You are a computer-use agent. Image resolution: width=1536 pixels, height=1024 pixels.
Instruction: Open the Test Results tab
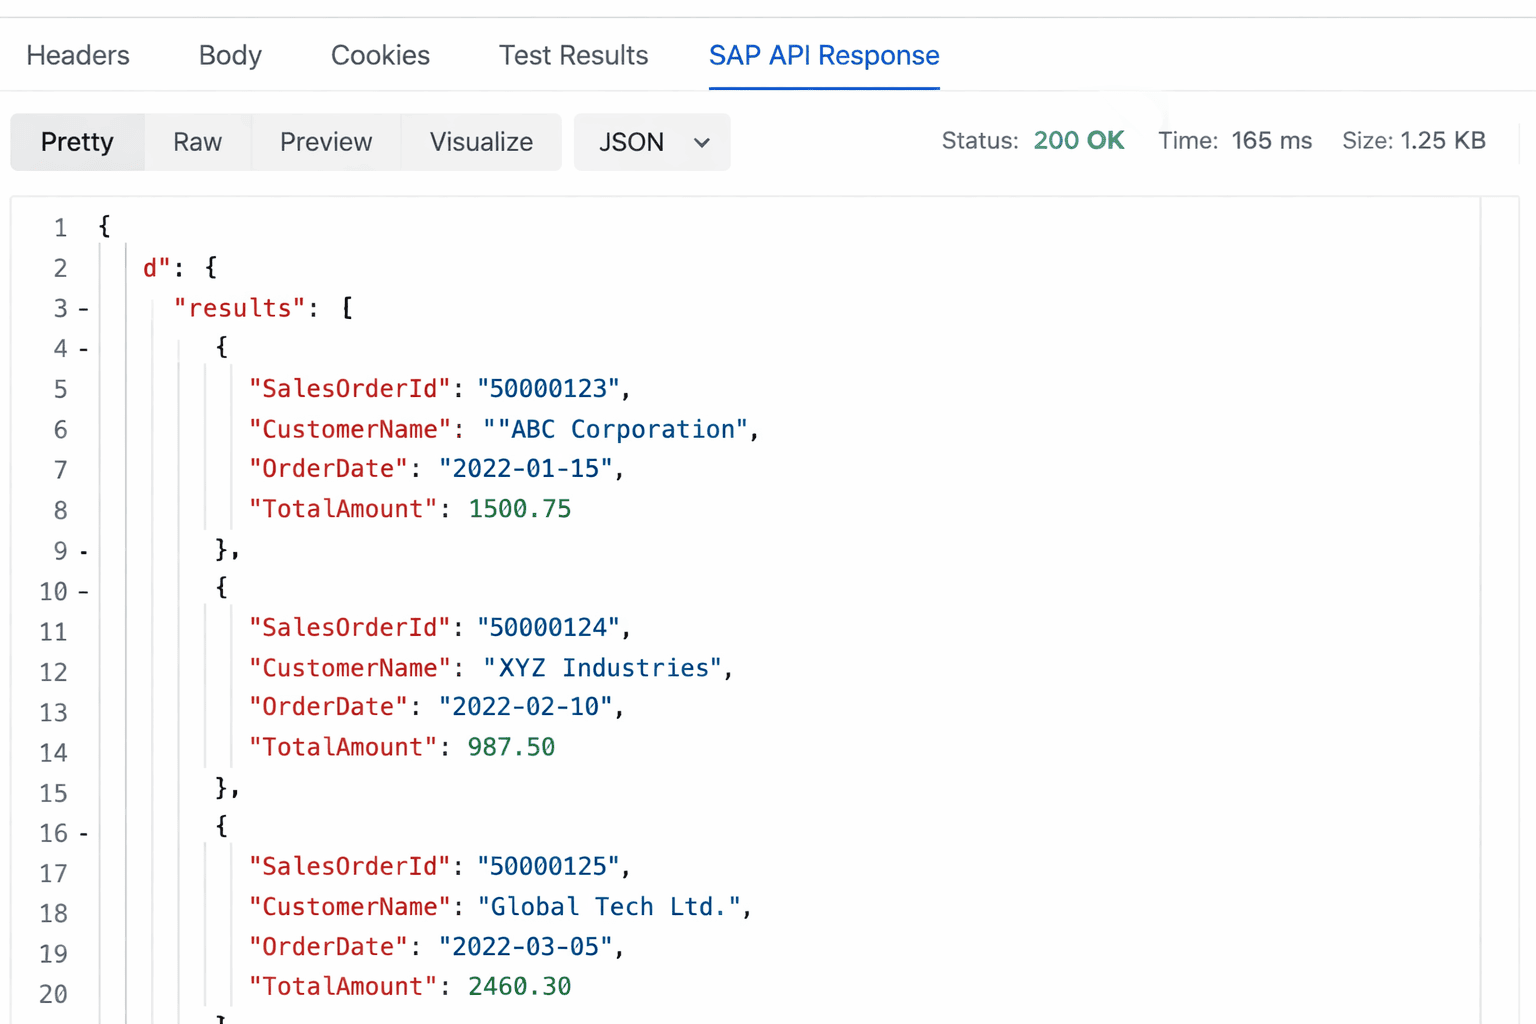[x=573, y=55]
